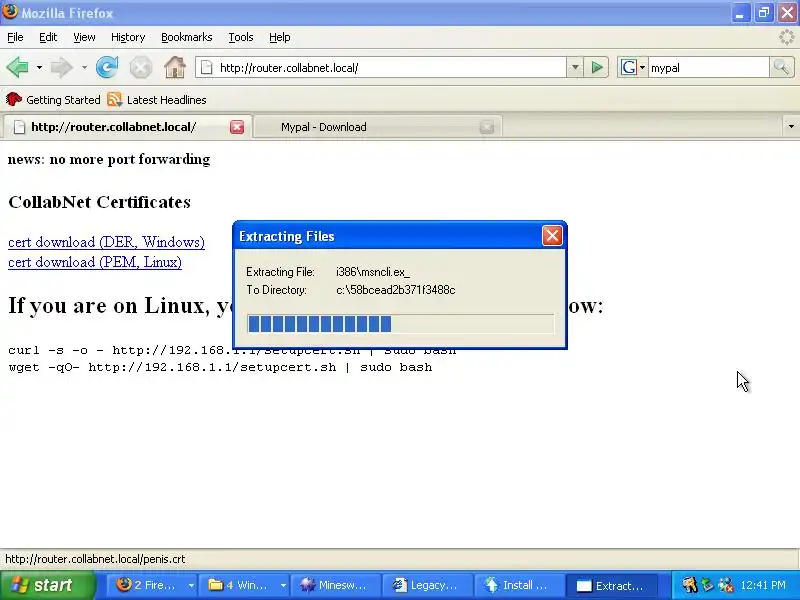Click the search box containing mypal
Image resolution: width=800 pixels, height=600 pixels.
point(708,67)
